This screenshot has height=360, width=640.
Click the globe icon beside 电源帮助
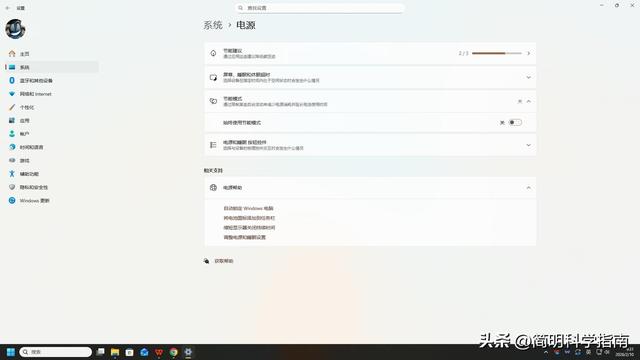point(213,188)
